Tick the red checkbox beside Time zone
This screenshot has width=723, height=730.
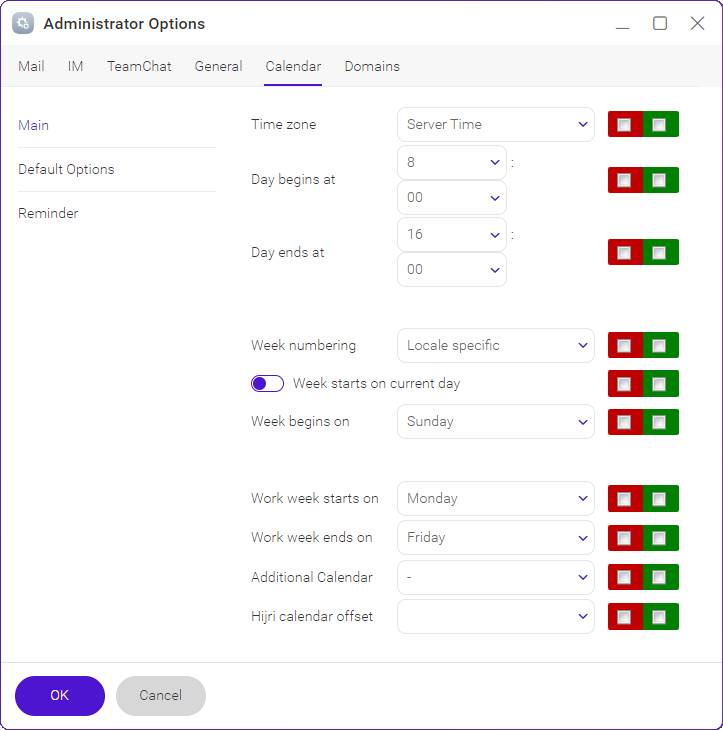624,125
